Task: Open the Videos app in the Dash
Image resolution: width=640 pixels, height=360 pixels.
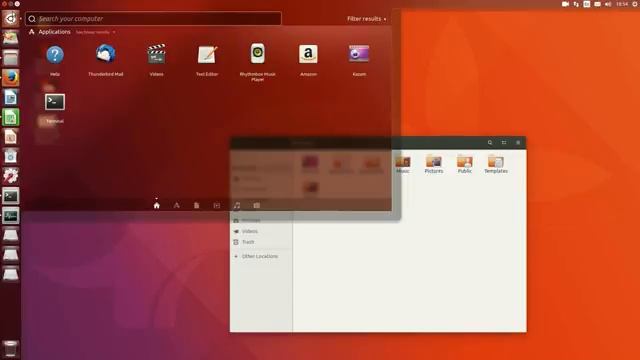Action: (x=156, y=60)
